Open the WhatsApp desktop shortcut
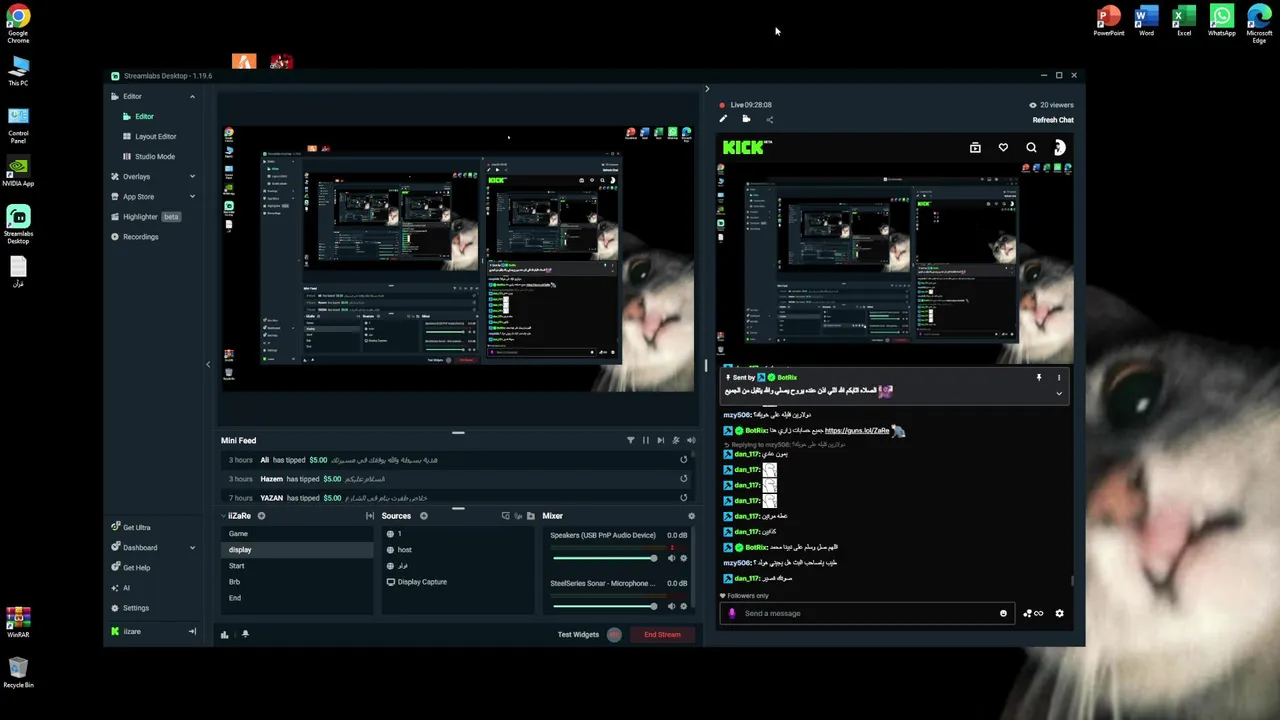1280x720 pixels. [x=1221, y=21]
